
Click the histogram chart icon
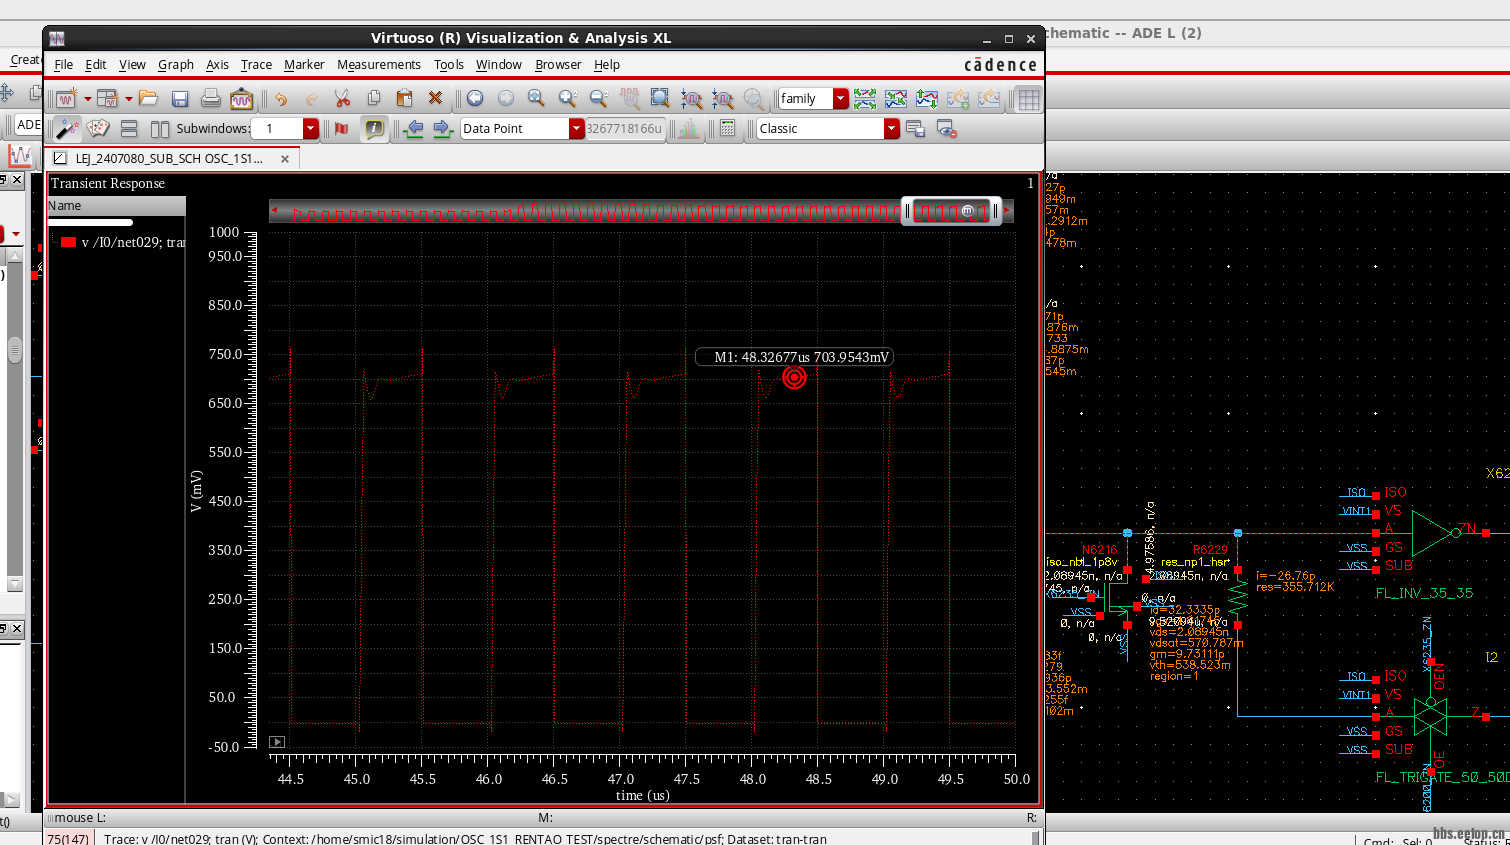pos(688,128)
